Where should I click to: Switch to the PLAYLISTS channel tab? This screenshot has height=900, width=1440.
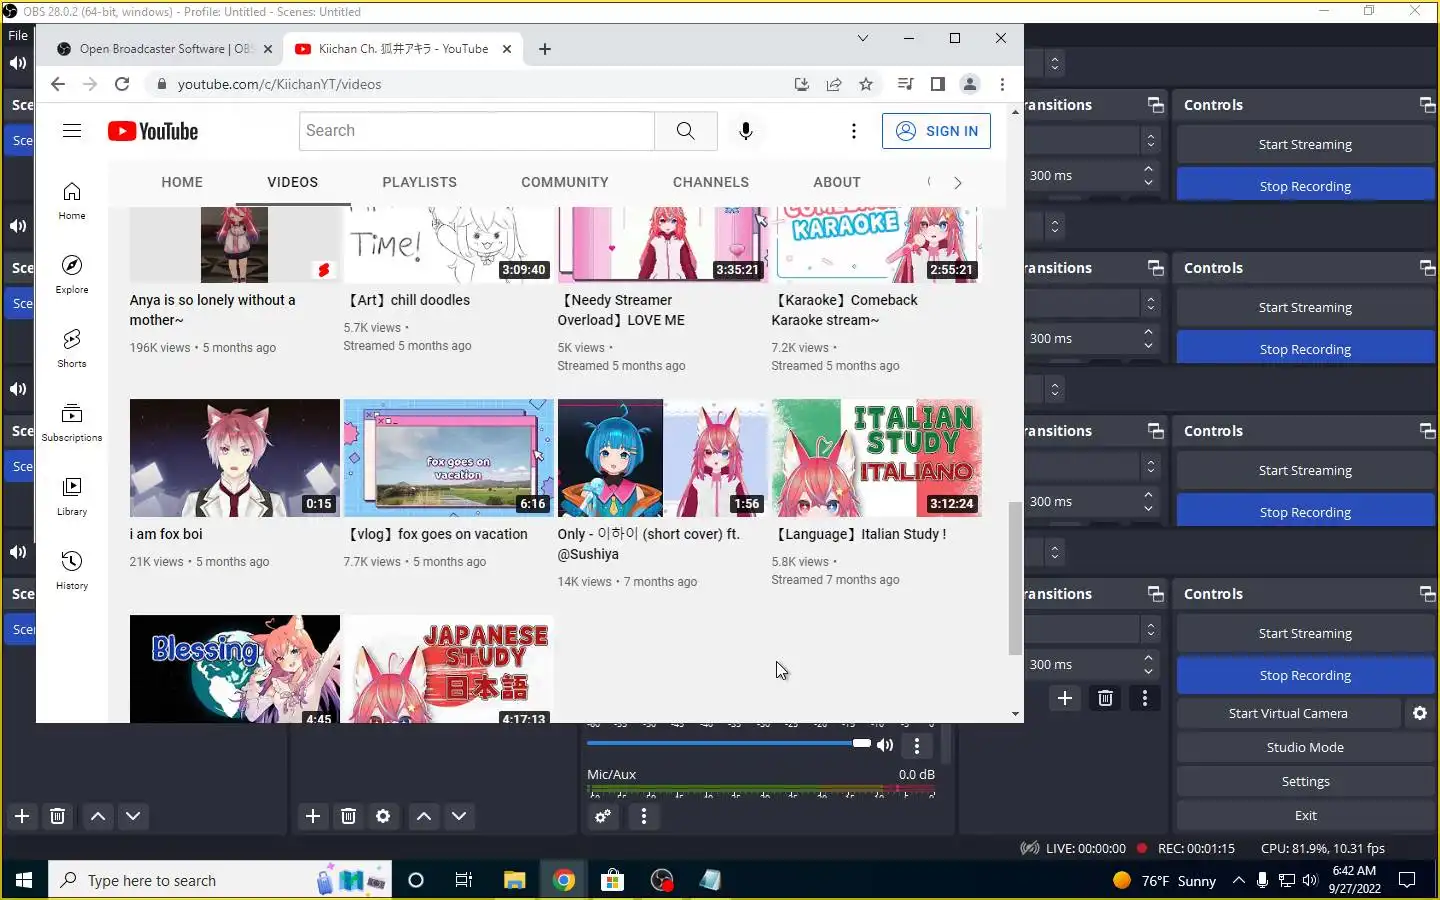click(x=419, y=182)
